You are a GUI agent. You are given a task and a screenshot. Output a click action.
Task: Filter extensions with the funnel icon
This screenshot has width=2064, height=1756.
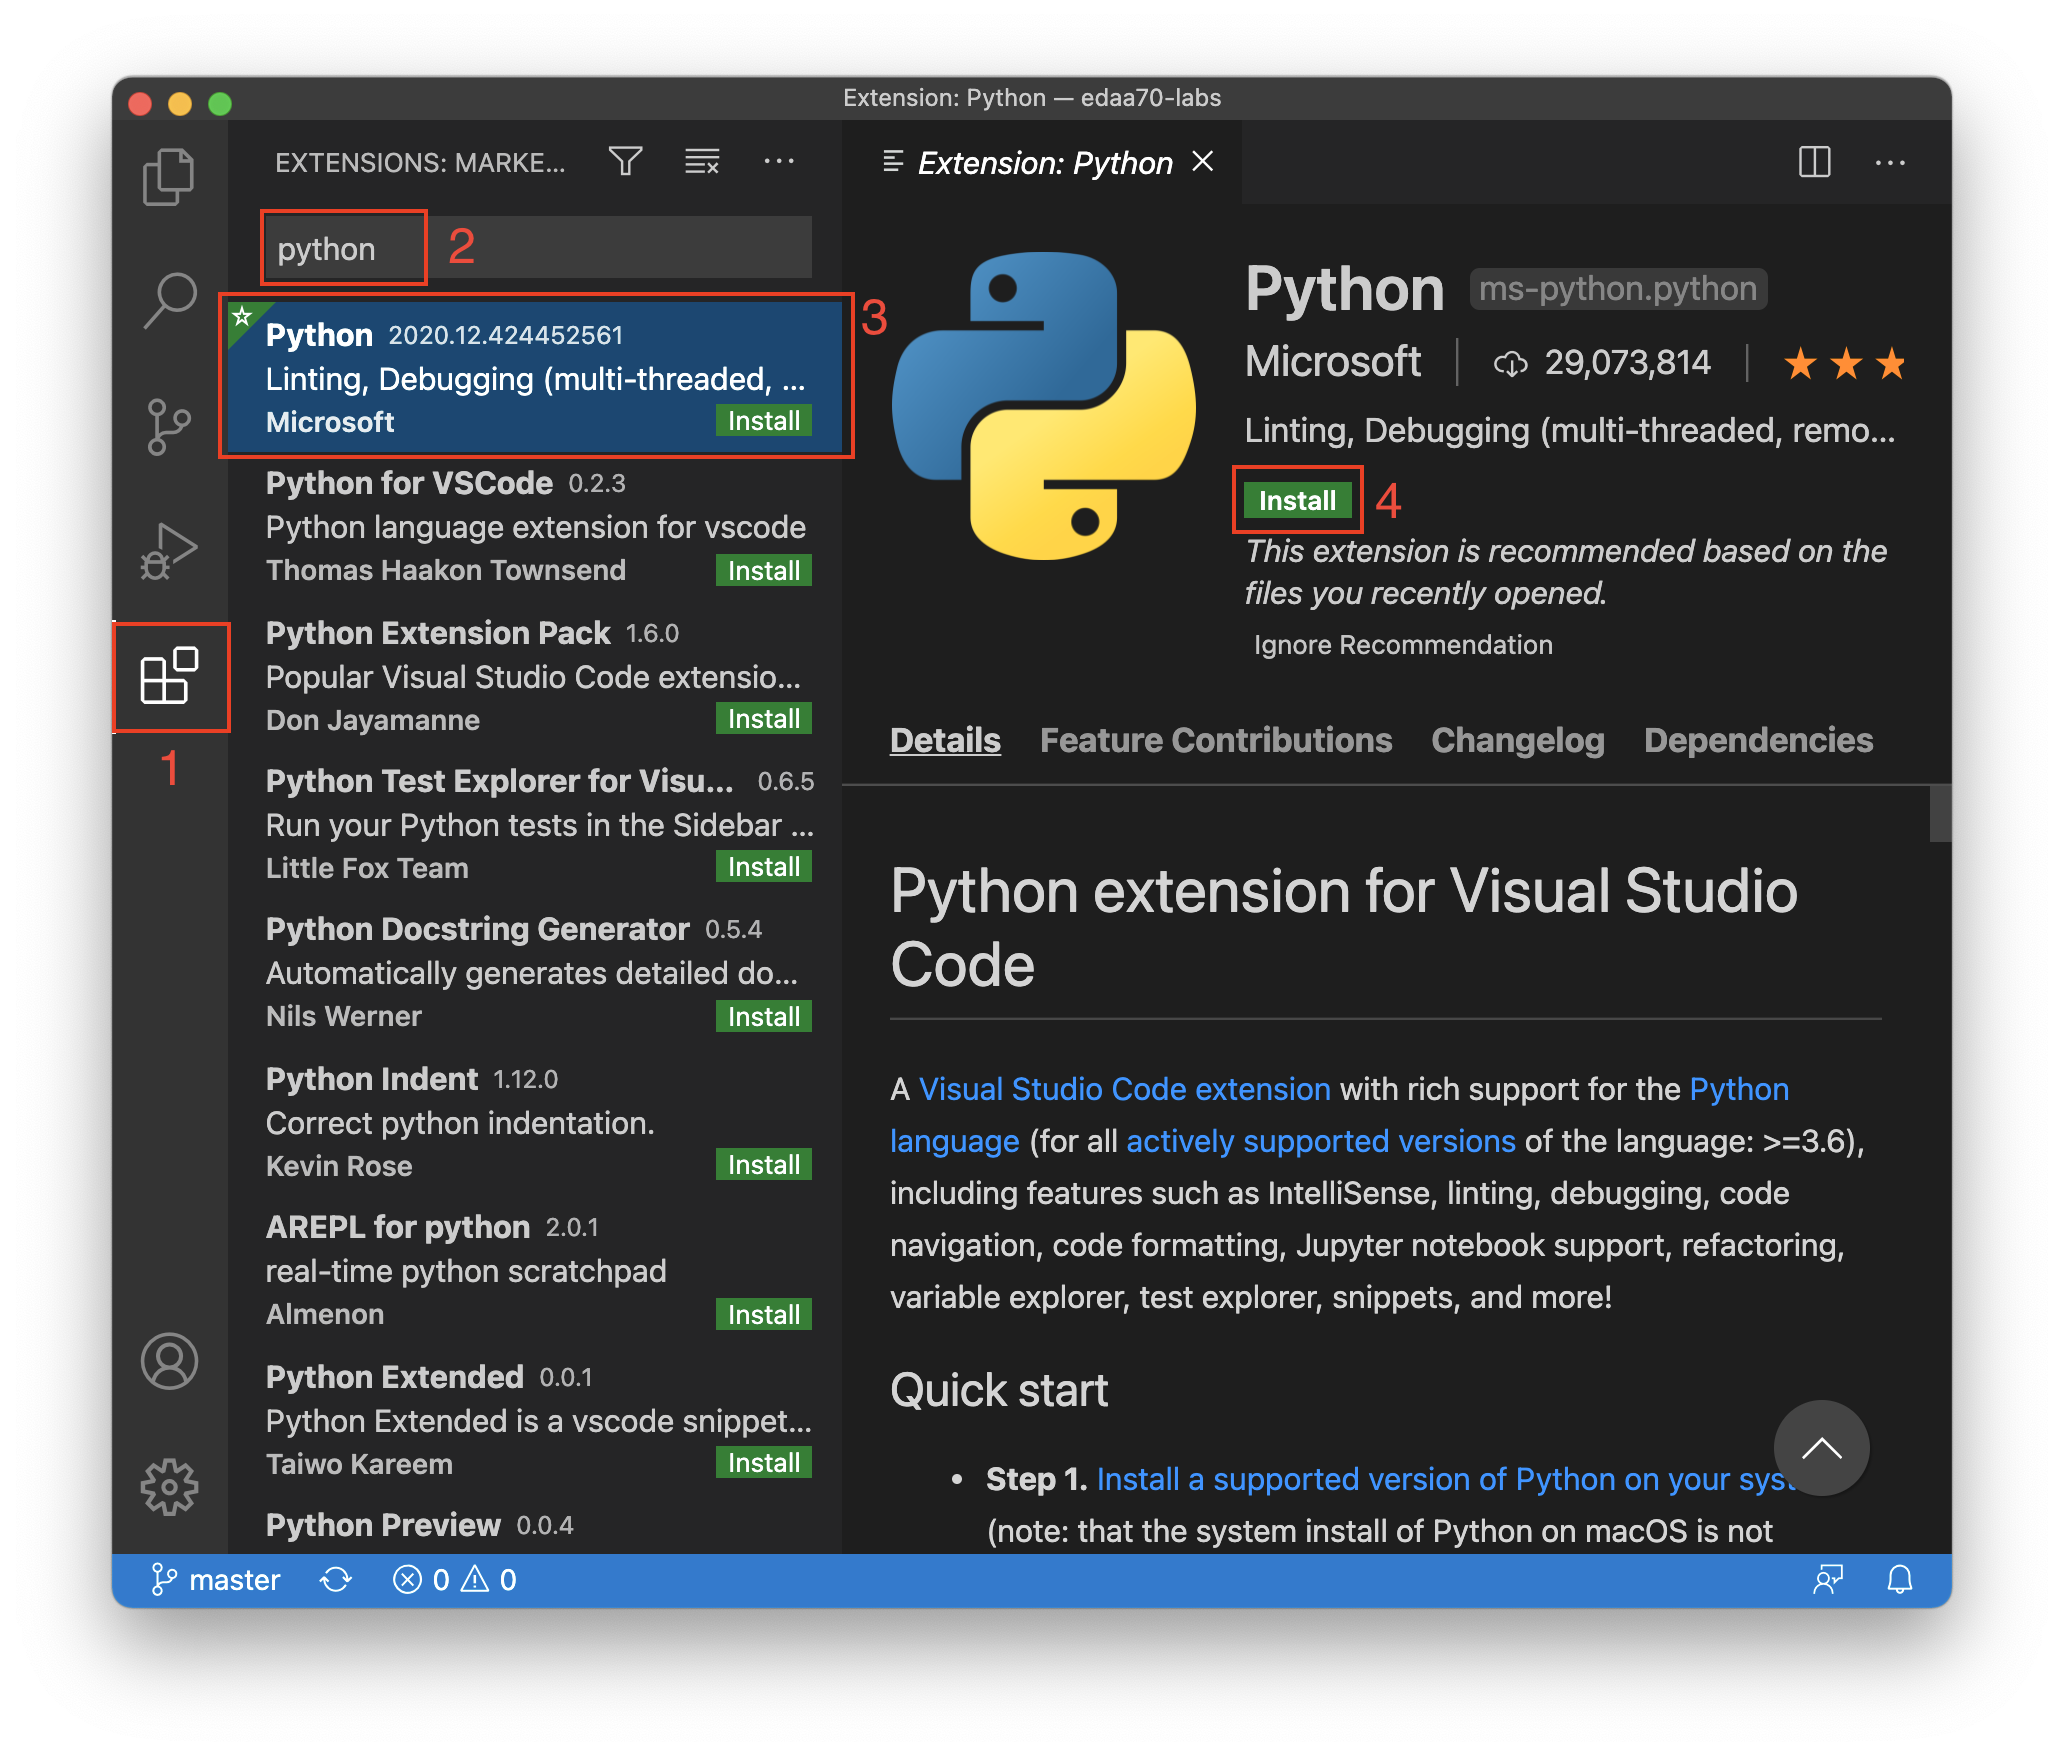(x=626, y=161)
